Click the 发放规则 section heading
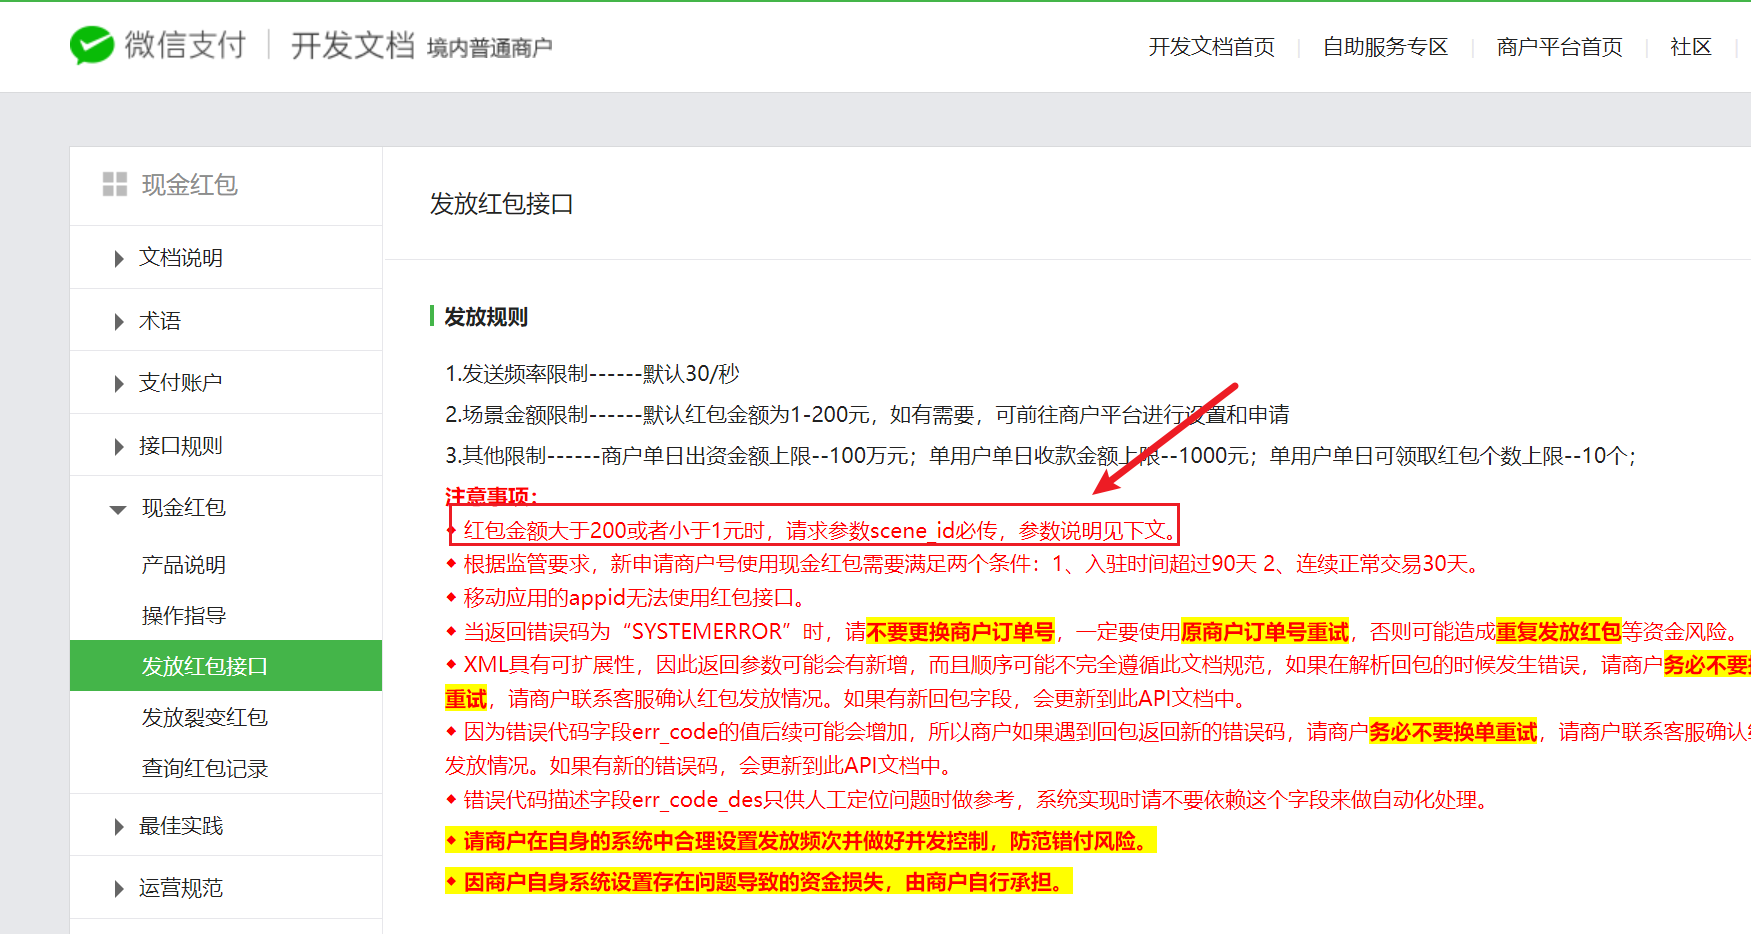 486,317
